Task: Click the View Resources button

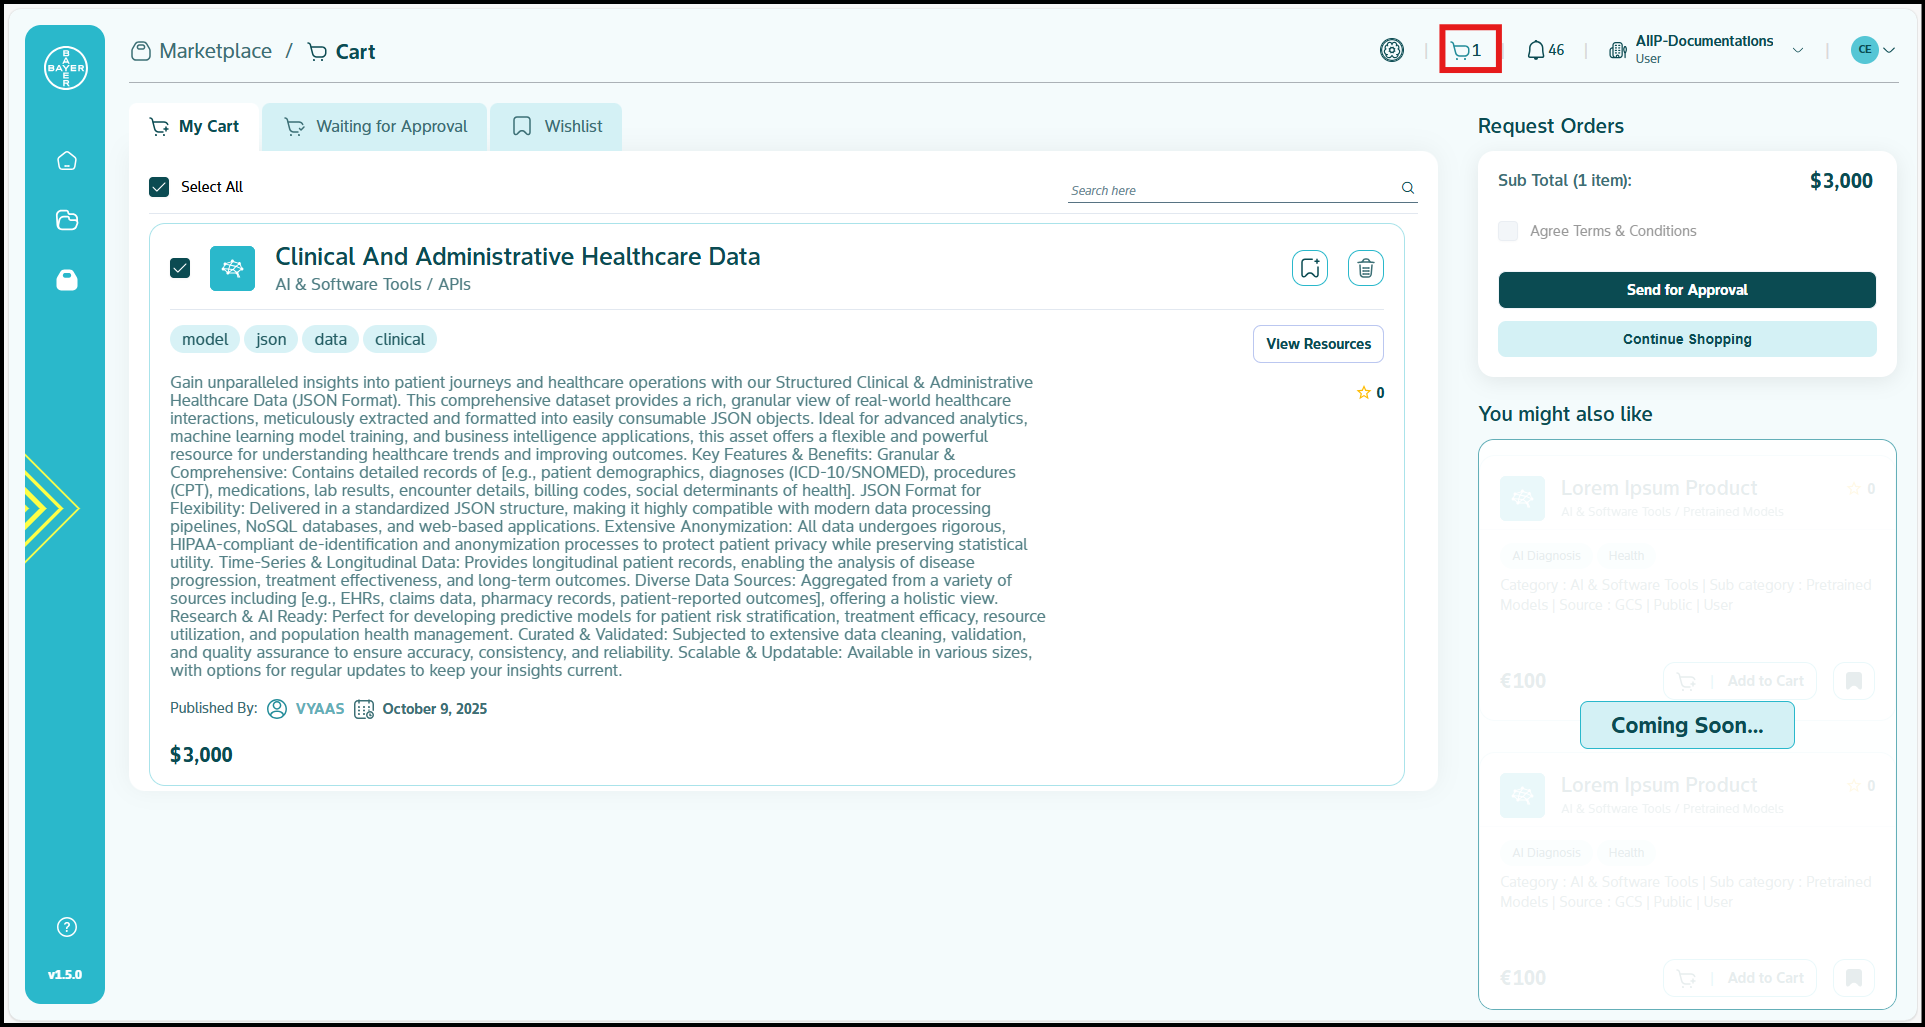Action: tap(1318, 344)
